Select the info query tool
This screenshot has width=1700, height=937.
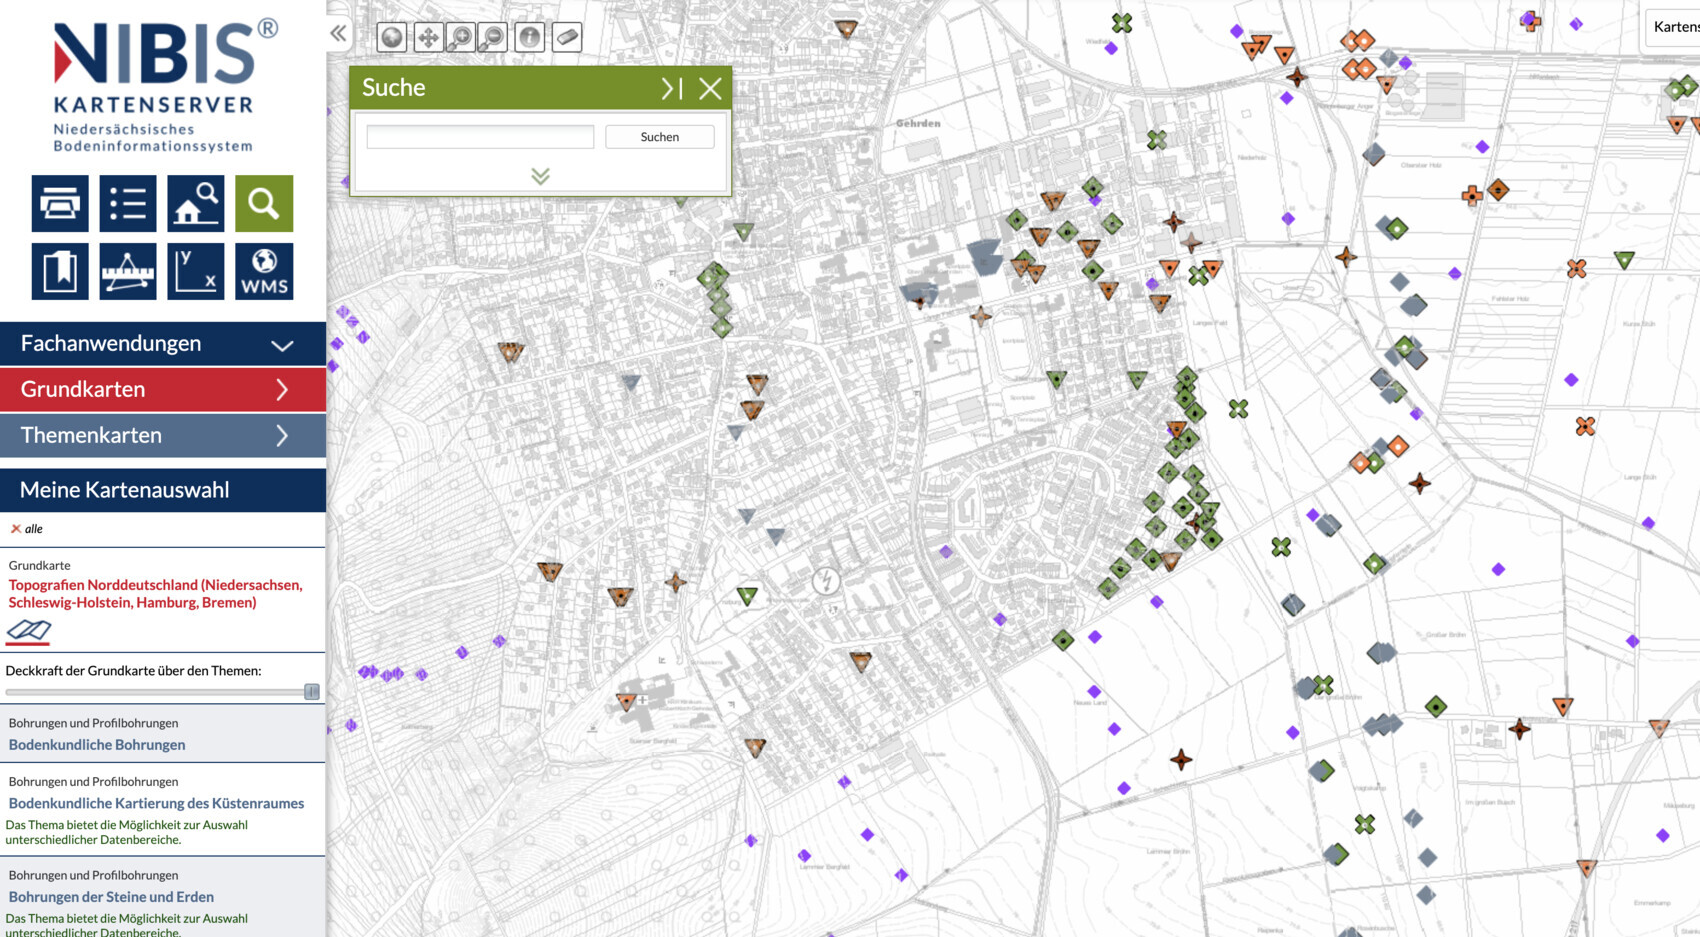[530, 38]
